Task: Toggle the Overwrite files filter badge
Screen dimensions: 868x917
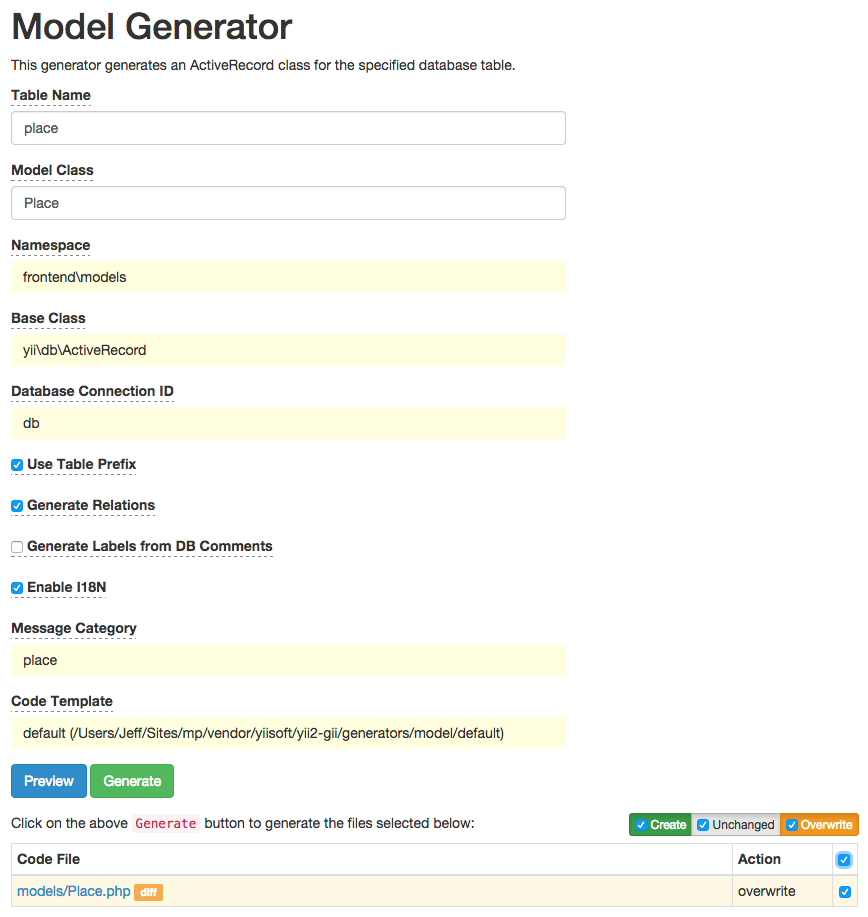Action: click(x=819, y=824)
